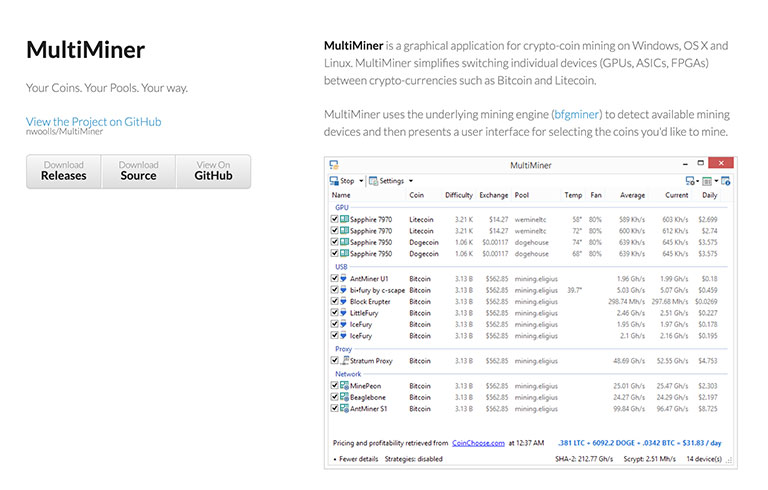Viewport: 768px width, 490px height.
Task: Click the Fan column header
Action: pyautogui.click(x=596, y=195)
